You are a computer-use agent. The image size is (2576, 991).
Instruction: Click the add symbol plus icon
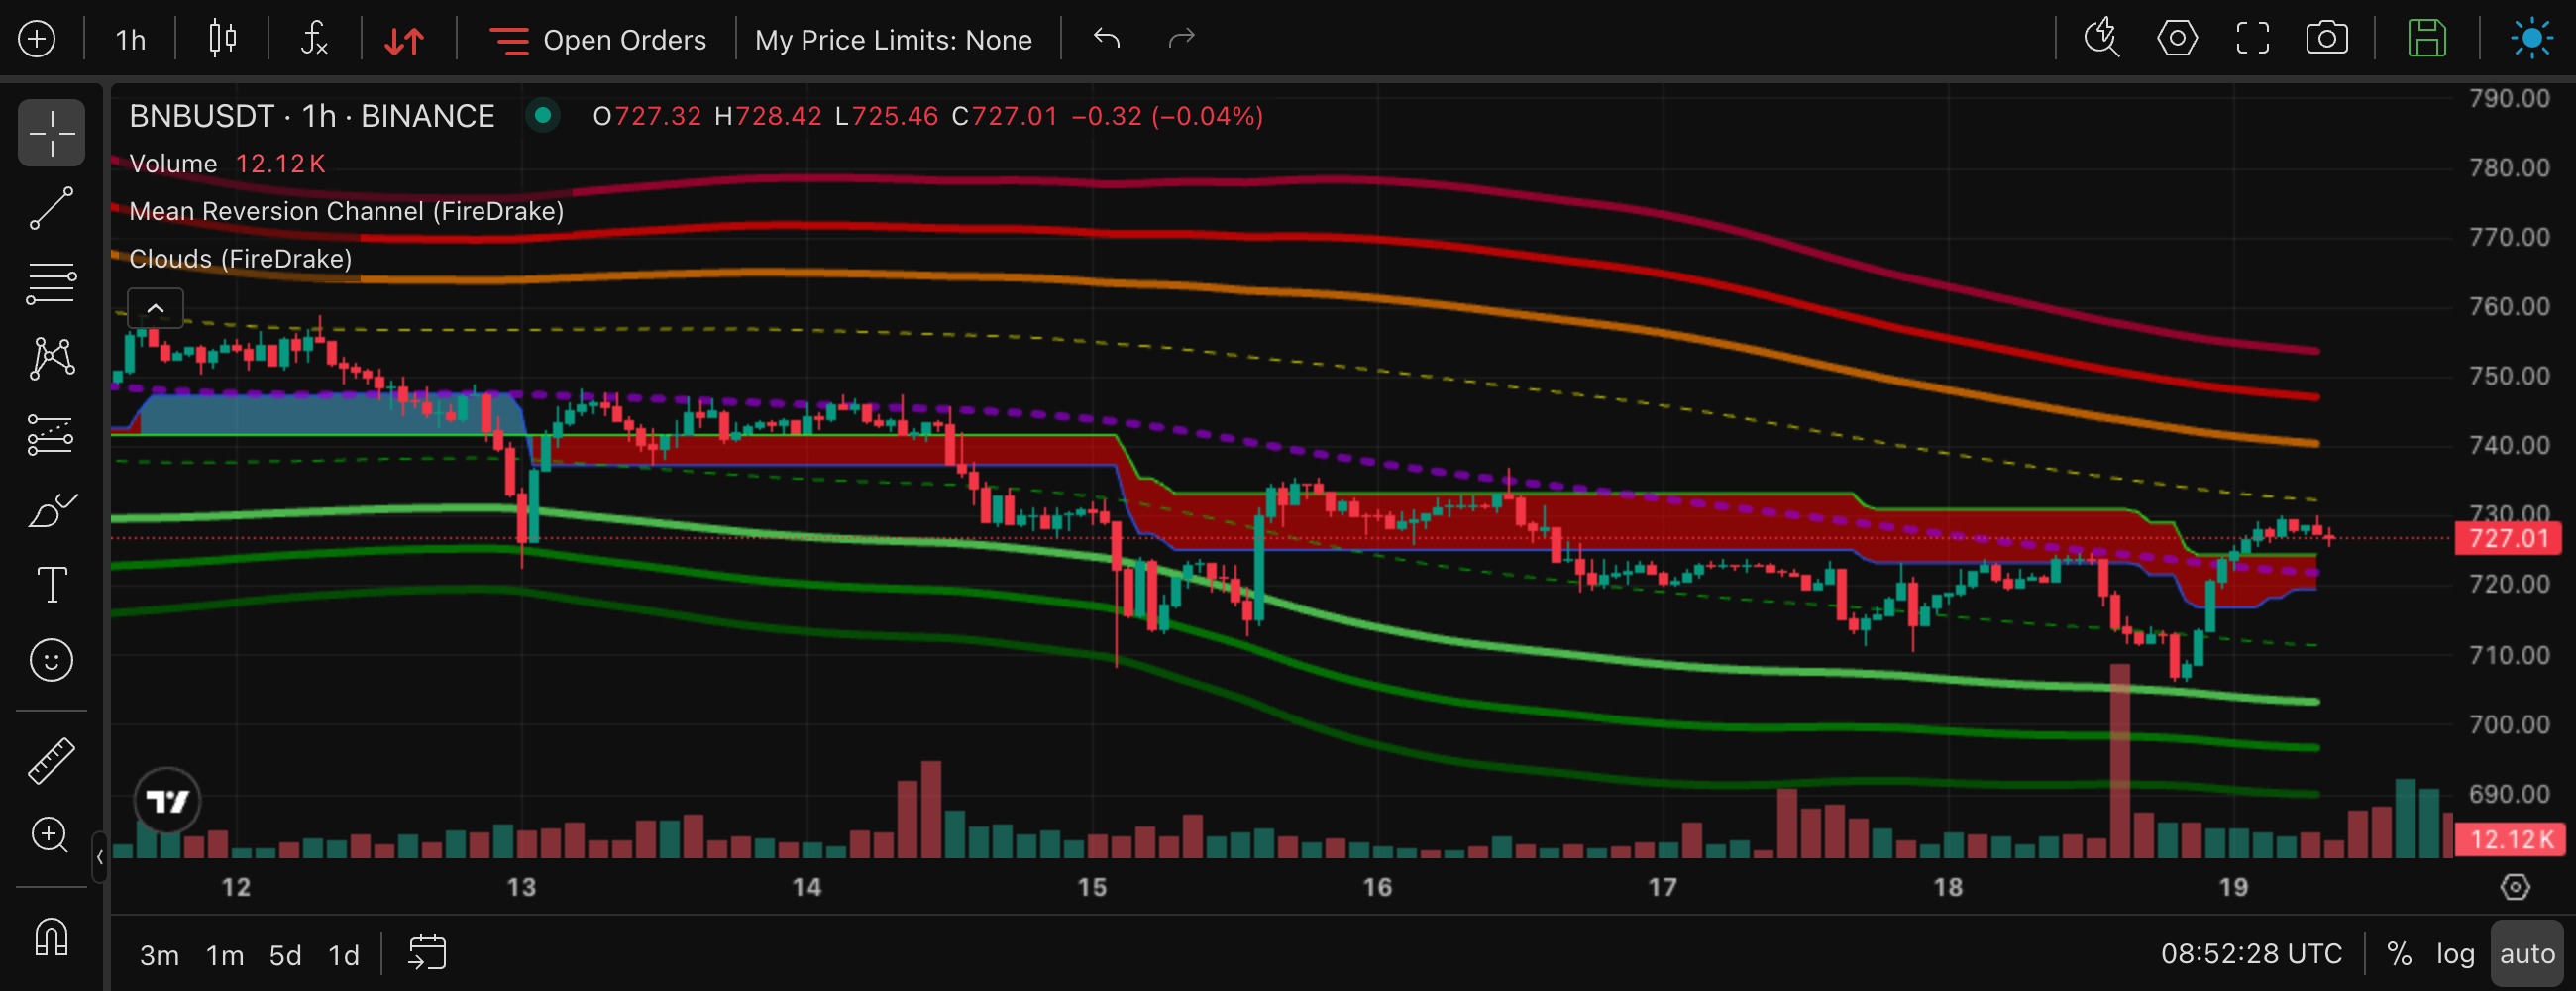click(x=37, y=39)
